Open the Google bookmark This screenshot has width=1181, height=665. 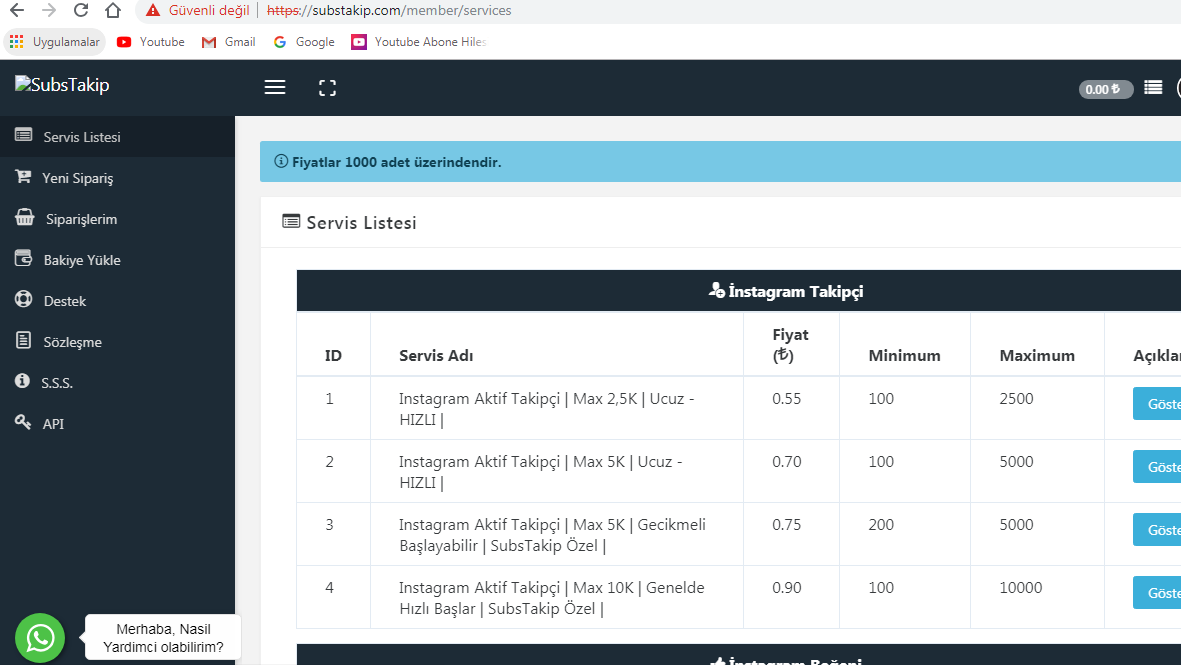tap(304, 42)
